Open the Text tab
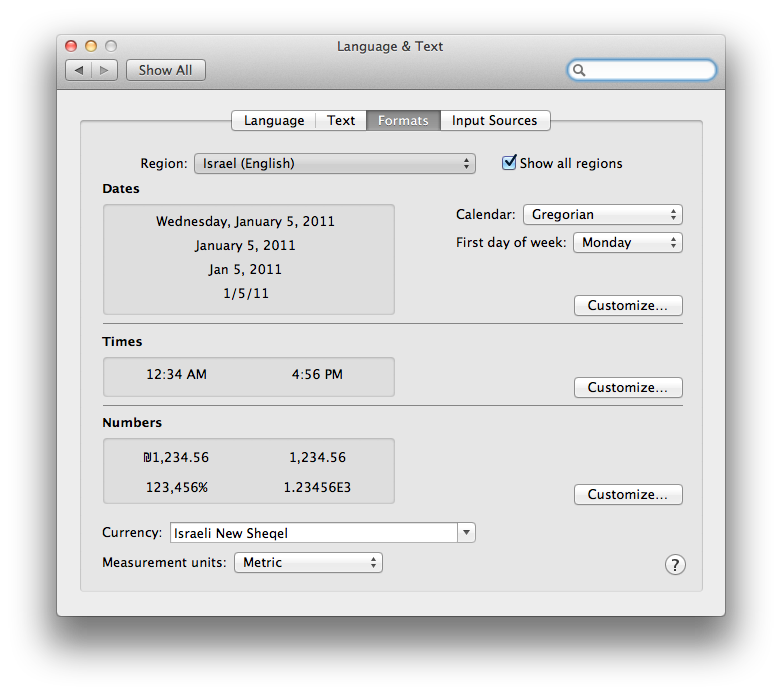Image resolution: width=782 pixels, height=695 pixels. point(341,120)
